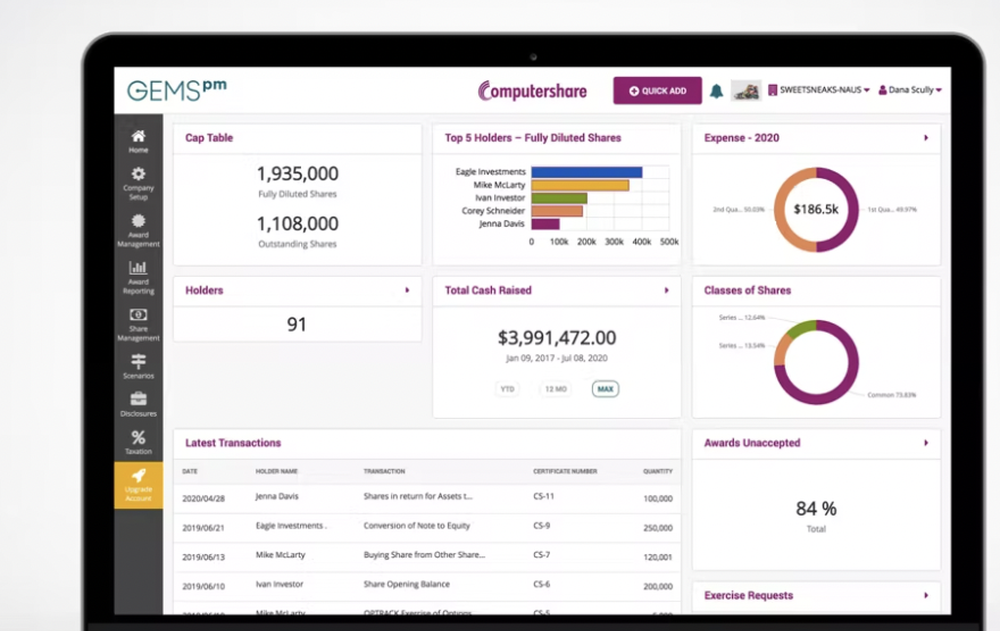
Task: Click the 84 % awards total
Action: [816, 509]
